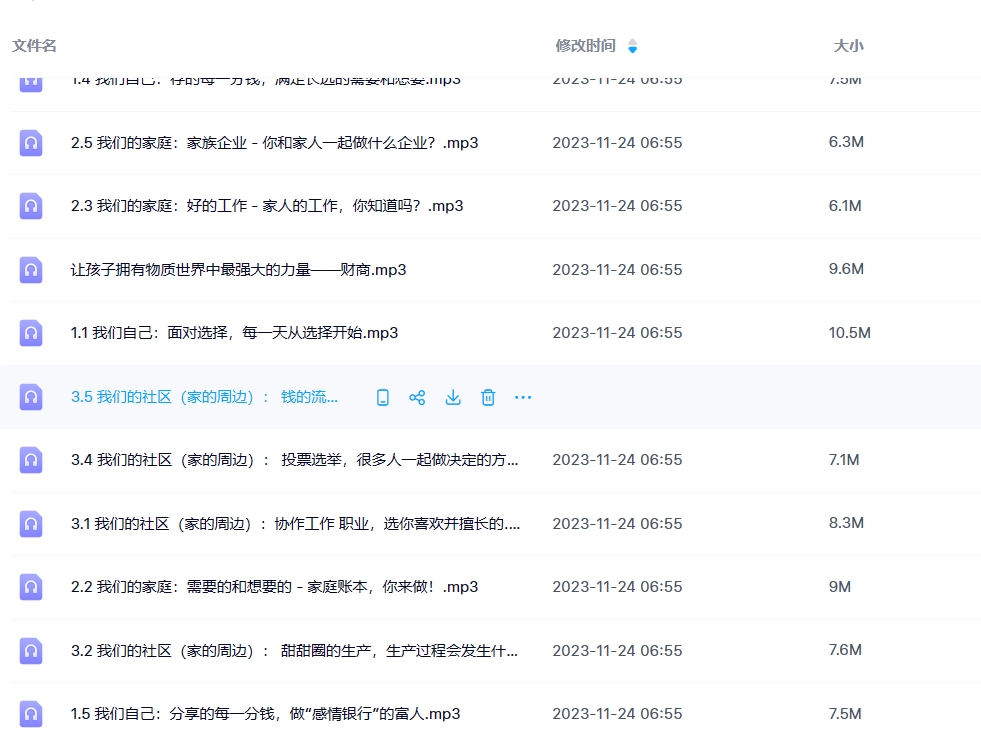Click the audio icon of the 2.3 我们的家庭 file
The image size is (981, 742).
[31, 206]
